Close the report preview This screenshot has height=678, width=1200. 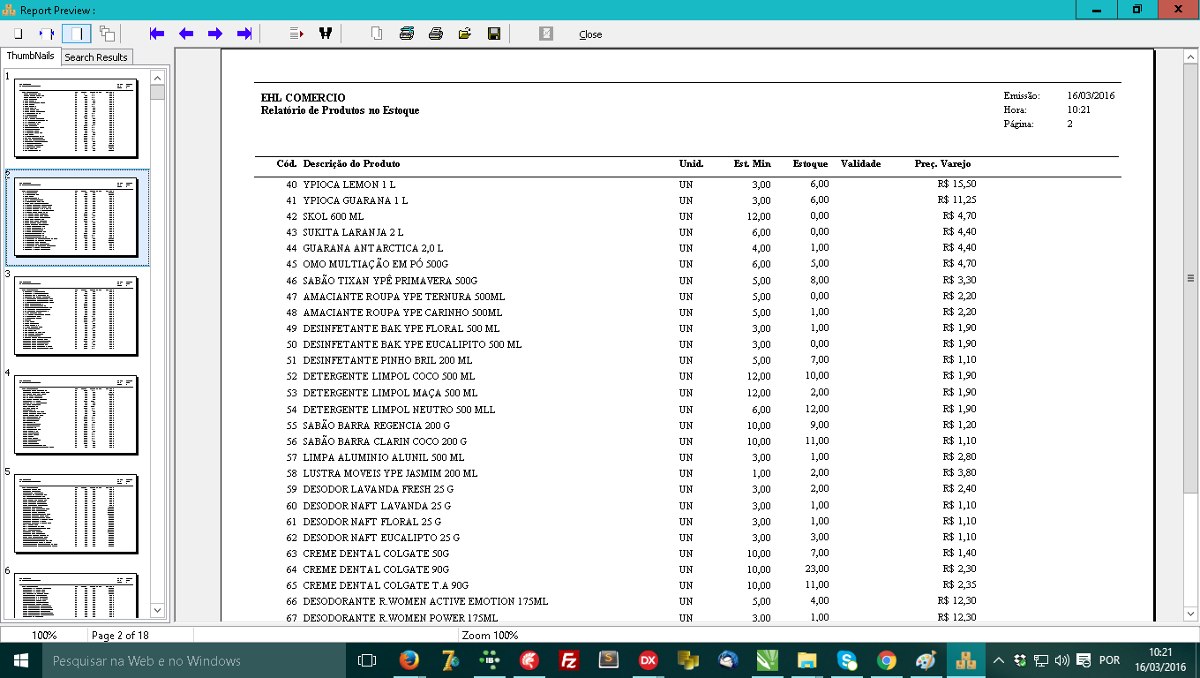591,34
